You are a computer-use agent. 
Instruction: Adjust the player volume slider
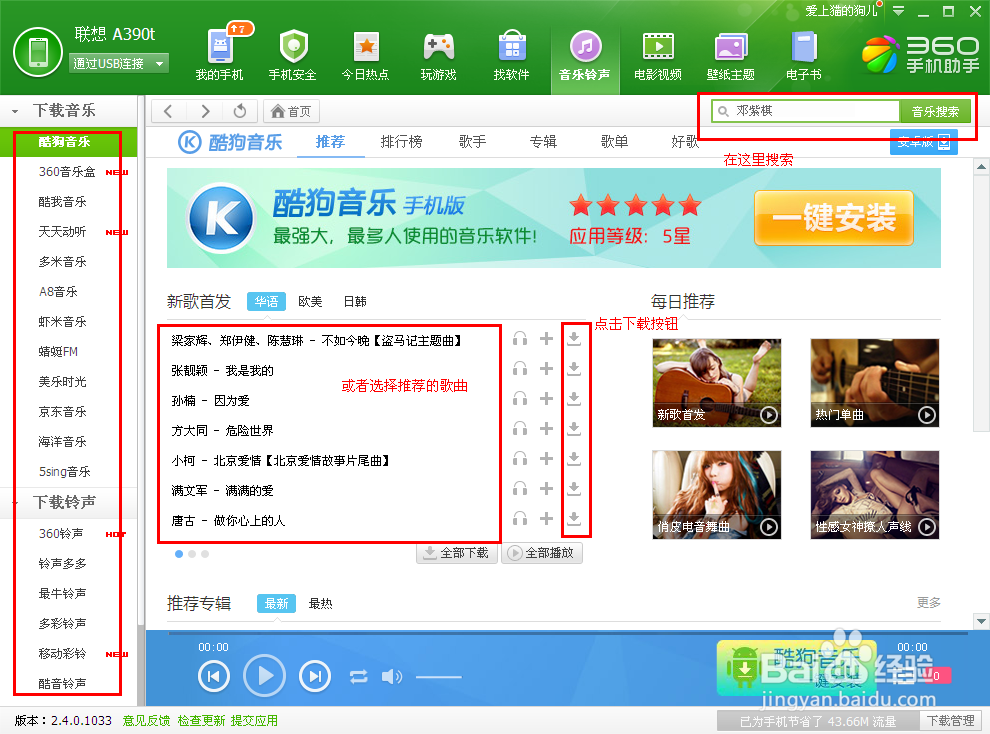coord(439,677)
